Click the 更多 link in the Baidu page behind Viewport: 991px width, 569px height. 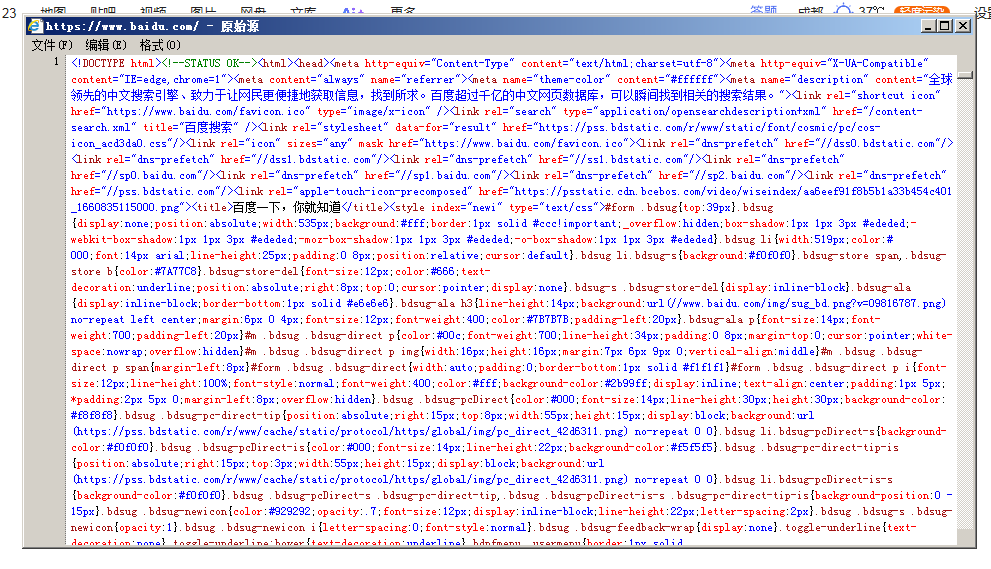click(x=403, y=11)
